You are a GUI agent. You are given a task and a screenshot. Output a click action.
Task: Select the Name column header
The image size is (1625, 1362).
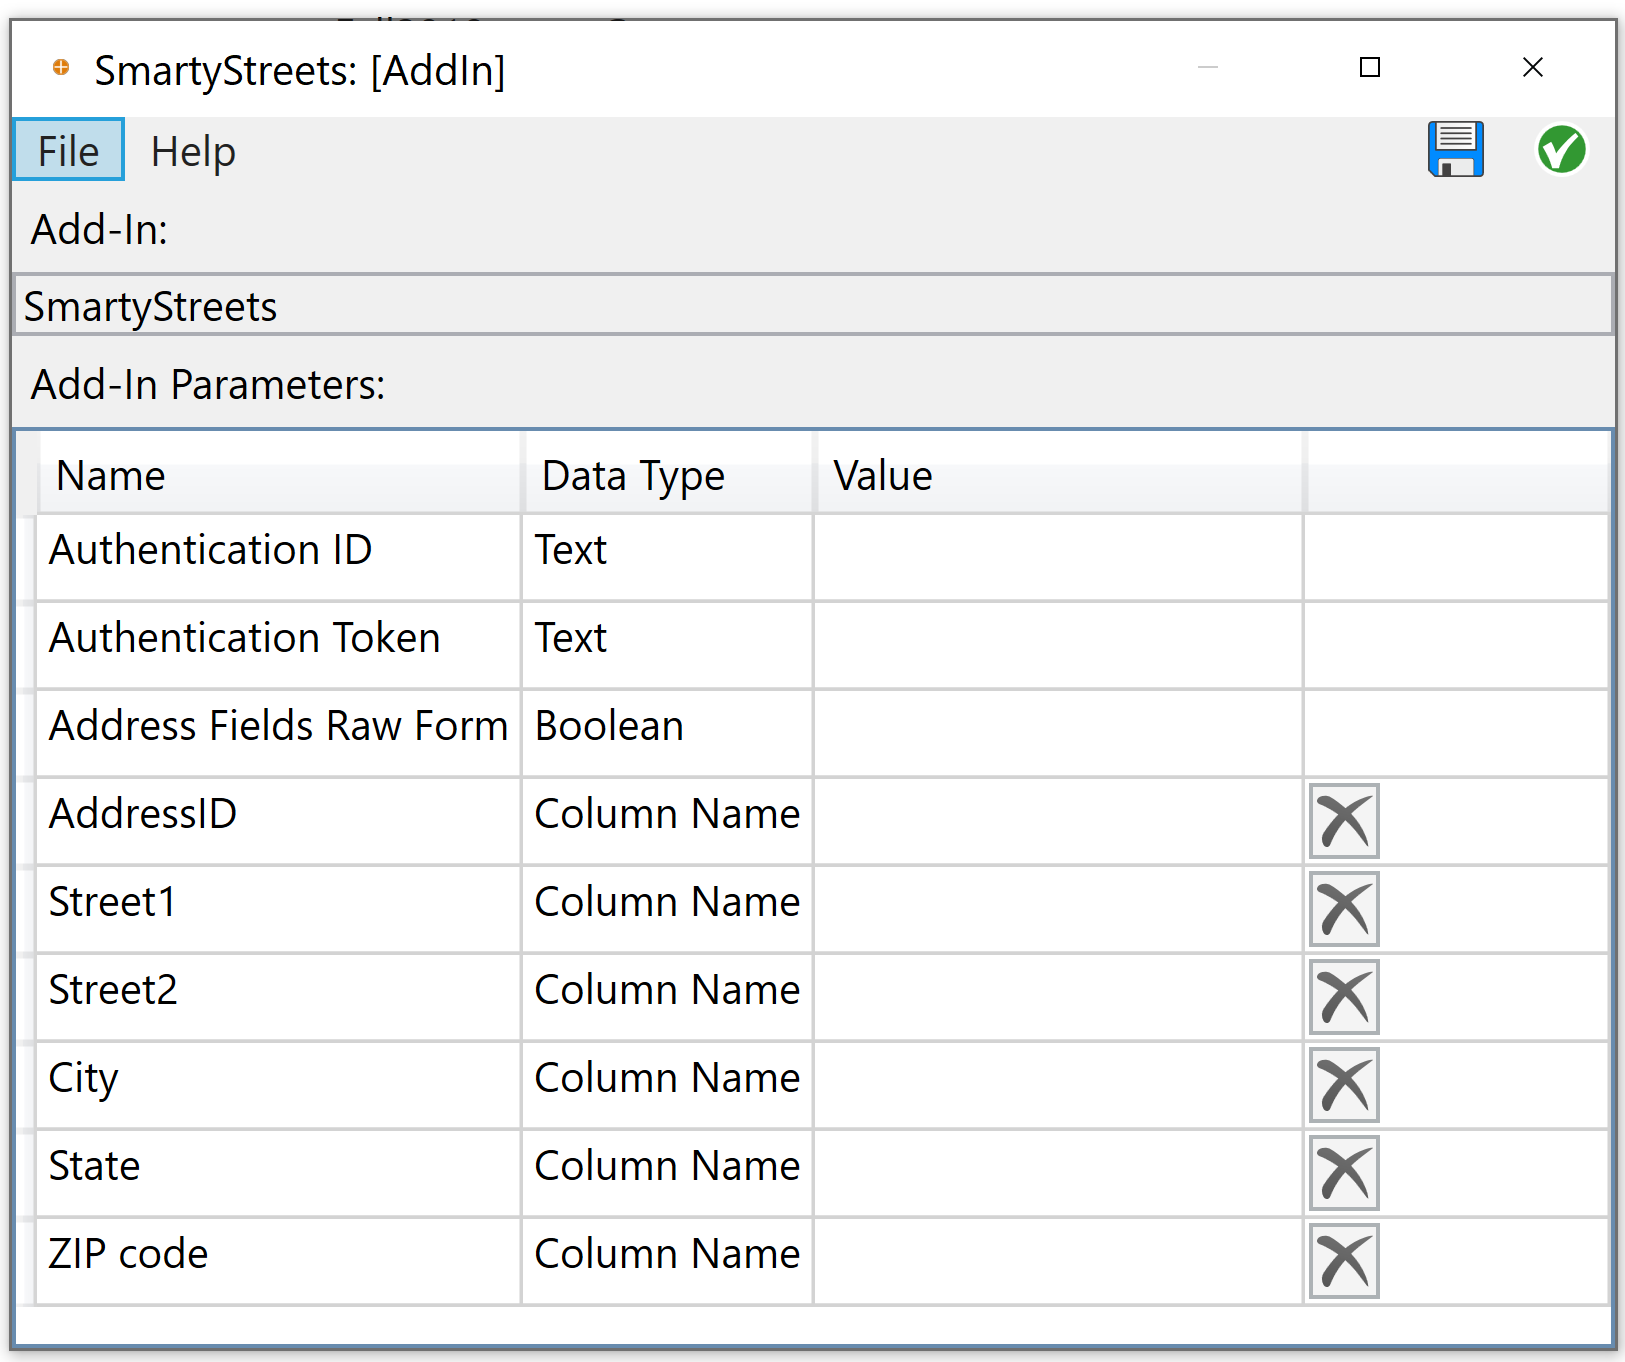[x=110, y=475]
